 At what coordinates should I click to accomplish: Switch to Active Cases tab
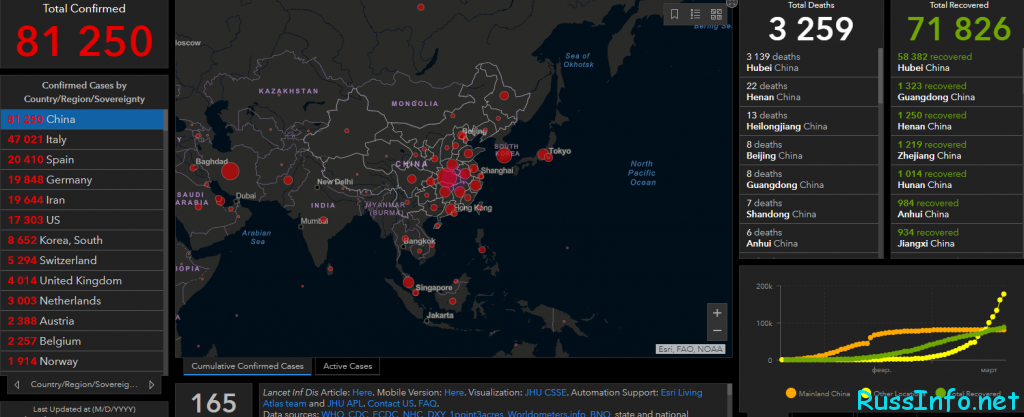(x=347, y=366)
